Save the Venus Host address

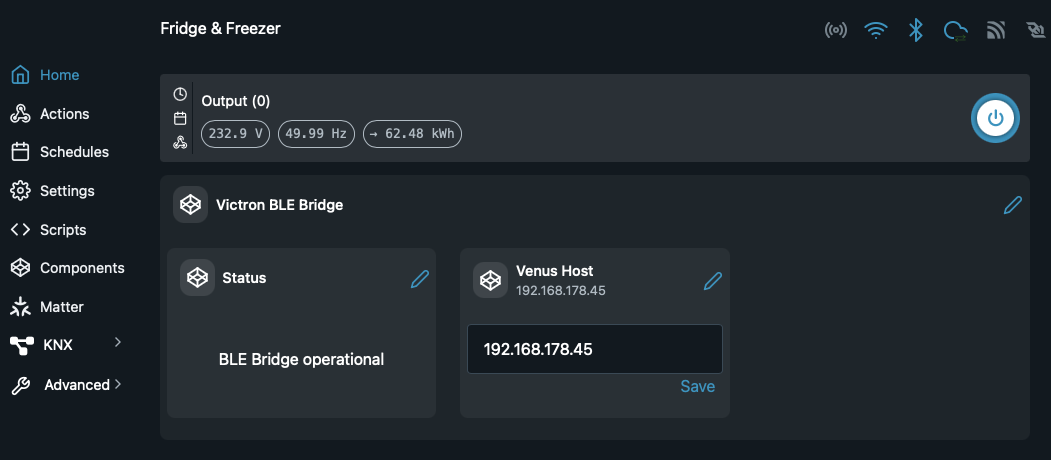tap(698, 386)
